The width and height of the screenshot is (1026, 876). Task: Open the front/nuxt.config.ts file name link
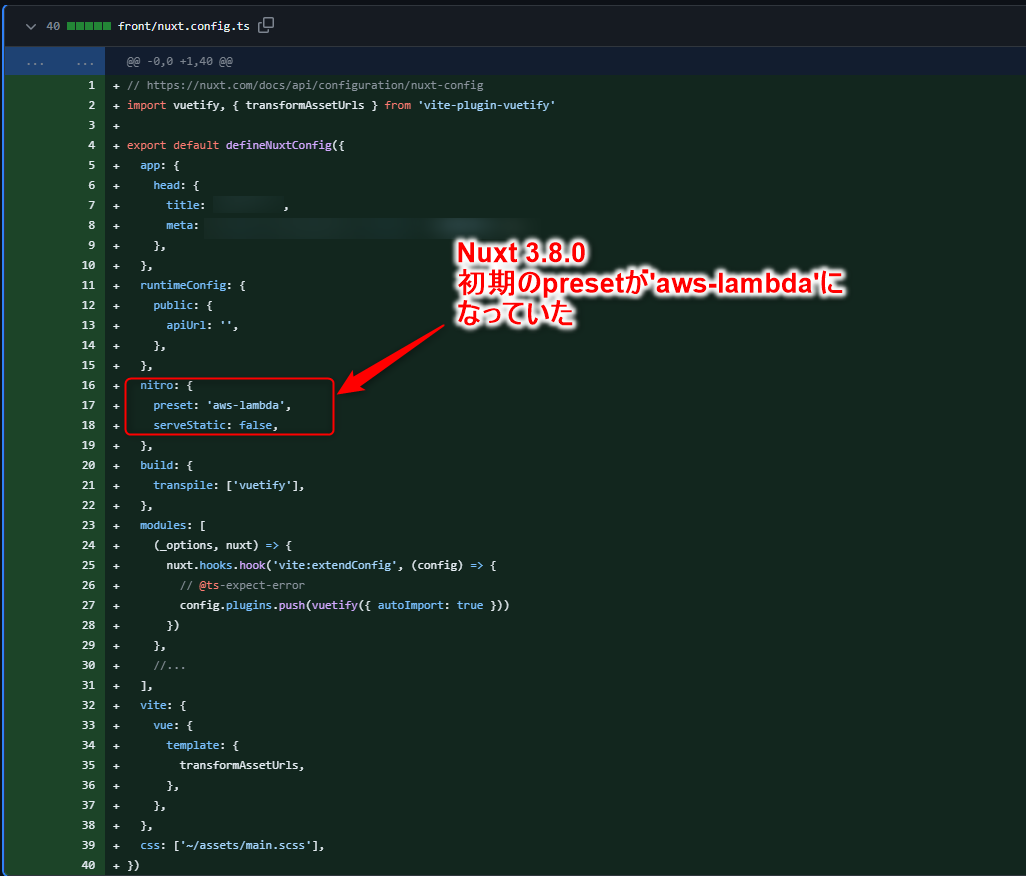point(183,26)
